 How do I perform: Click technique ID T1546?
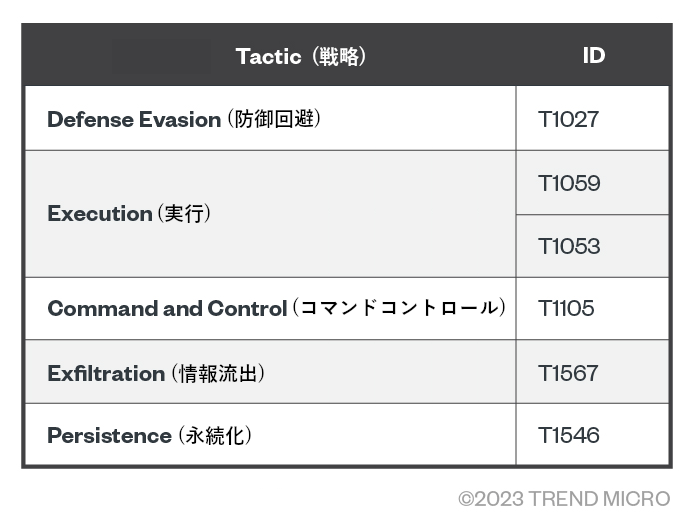click(x=568, y=436)
